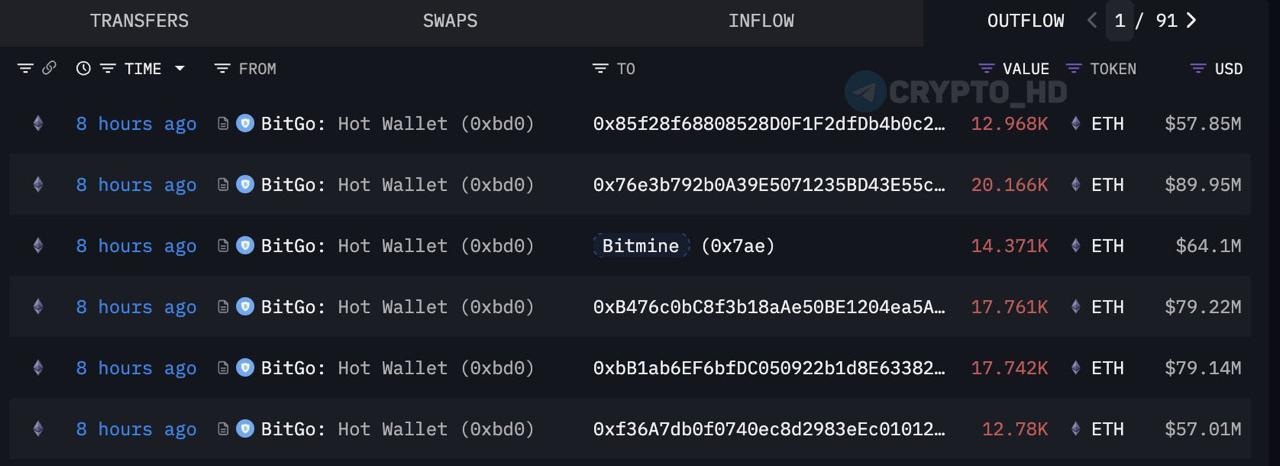Switch to the INFLOW tab
The image size is (1280, 466).
761,21
